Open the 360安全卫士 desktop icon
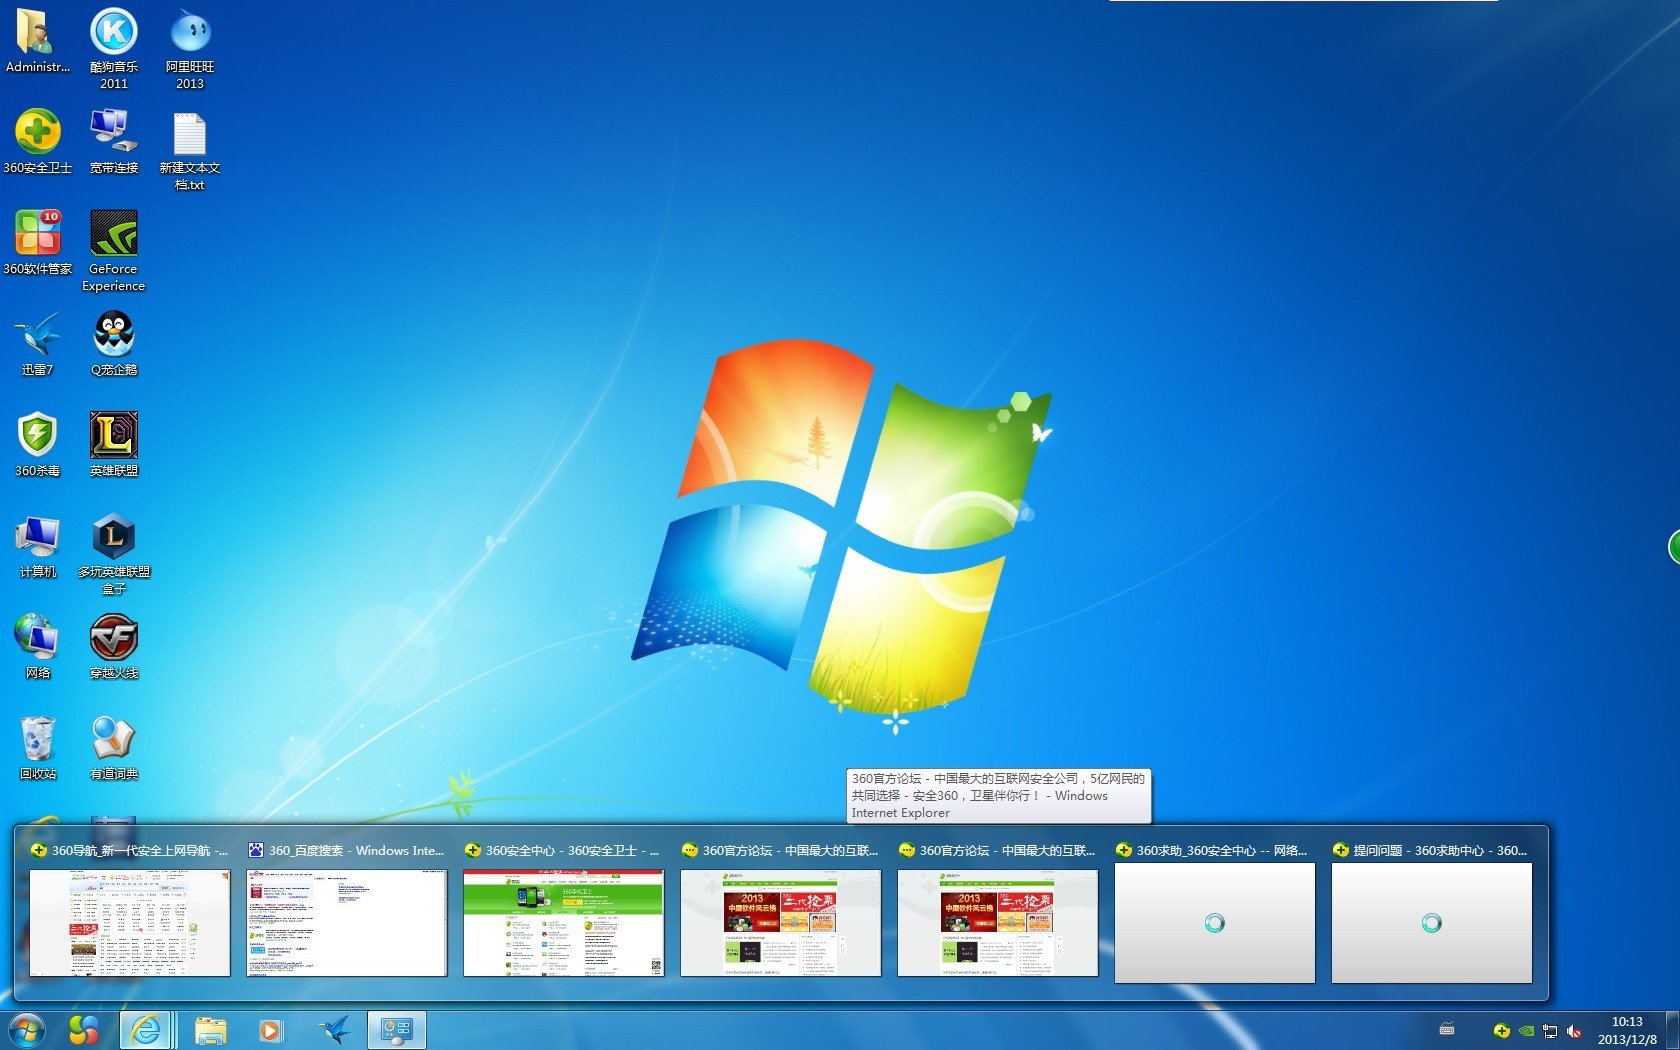 click(38, 132)
